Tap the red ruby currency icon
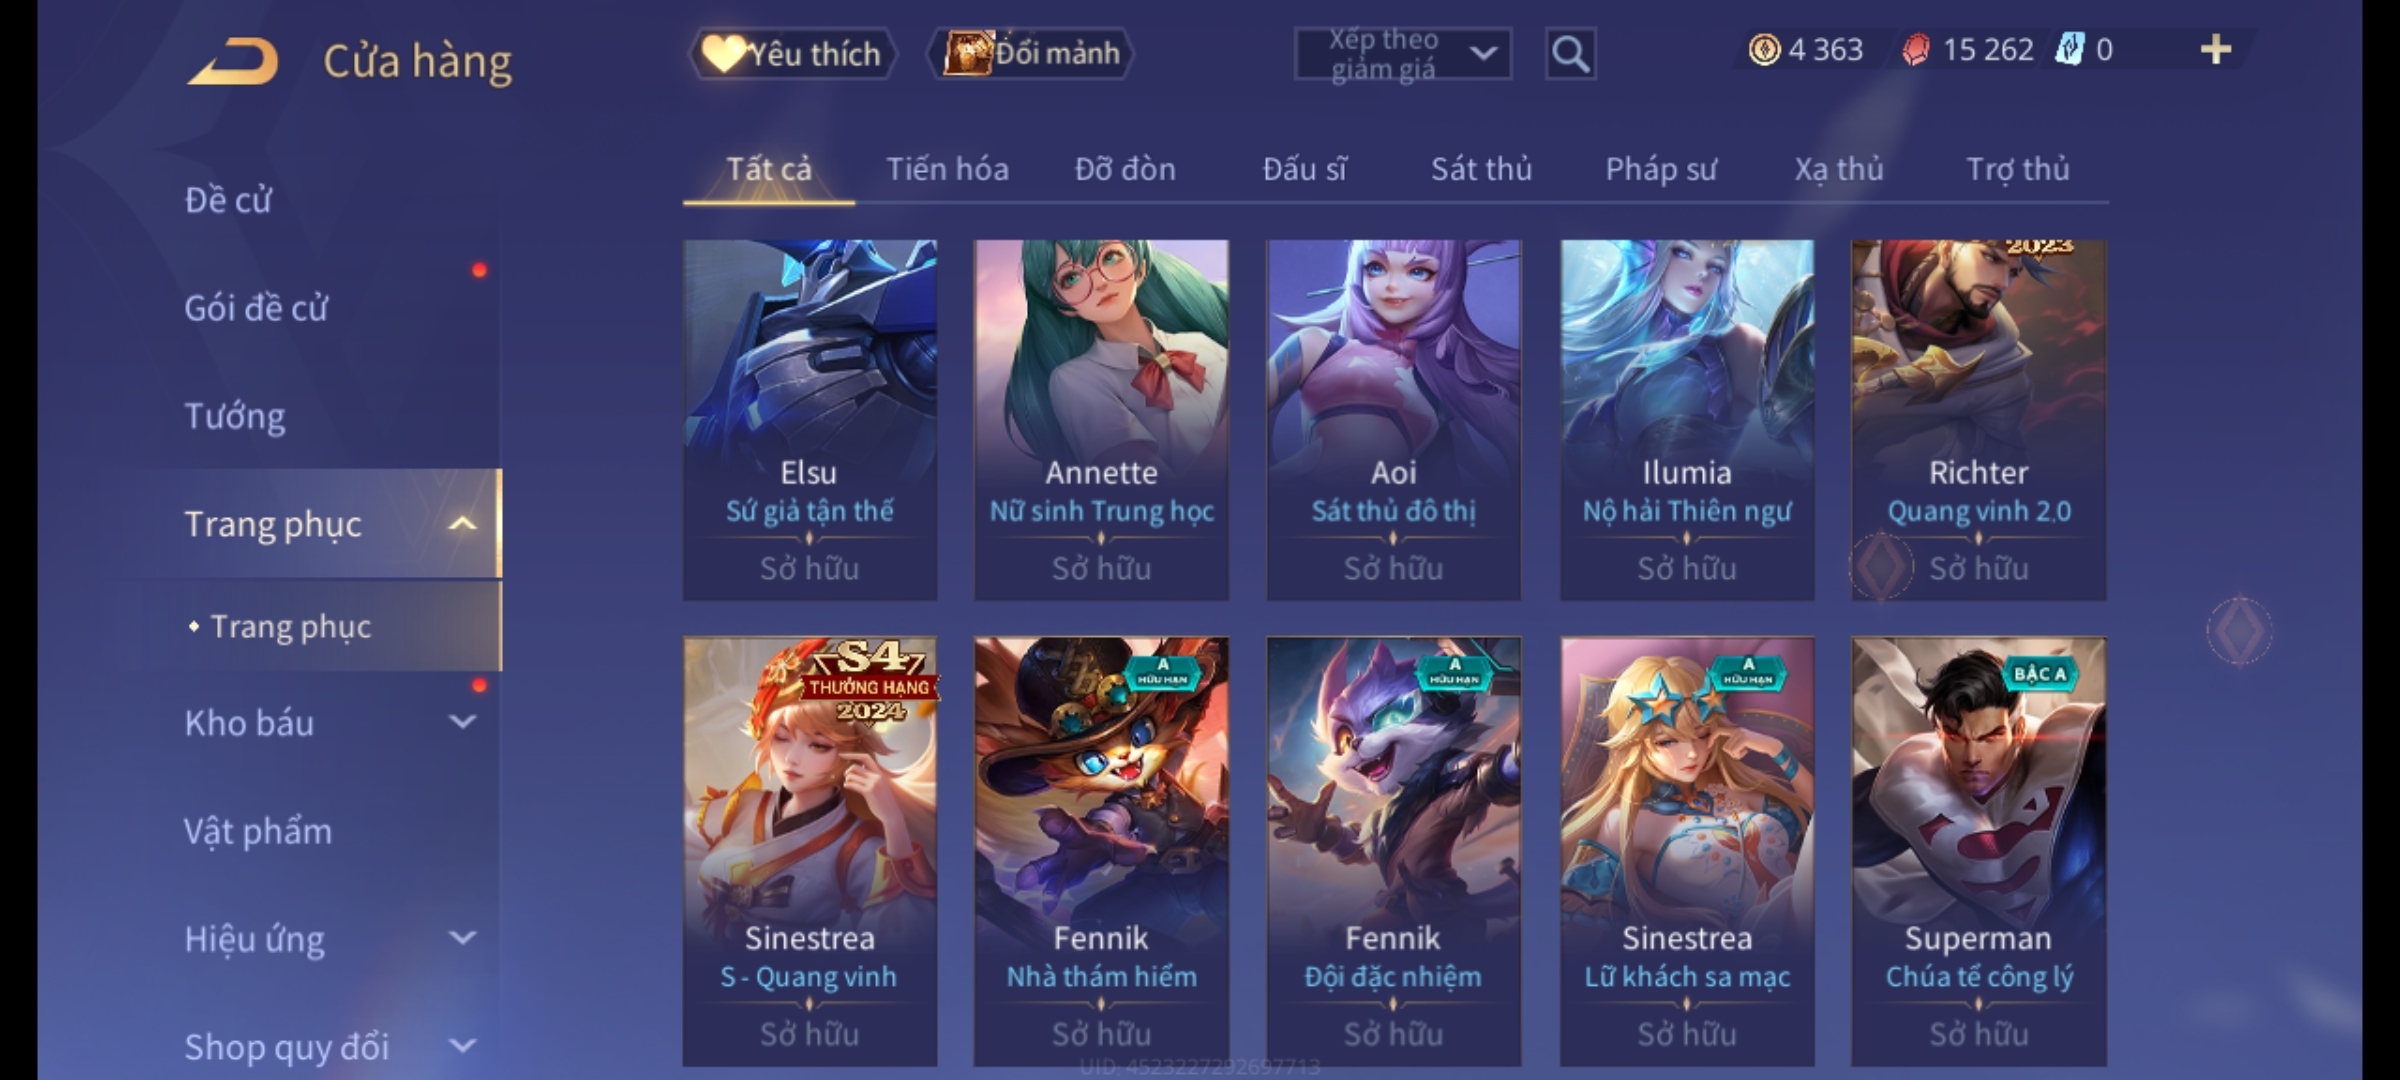This screenshot has height=1080, width=2400. click(x=1915, y=49)
